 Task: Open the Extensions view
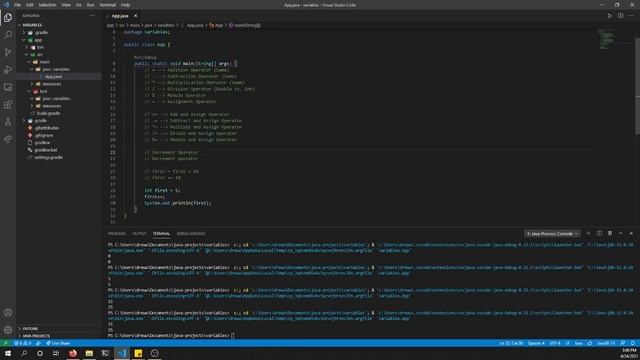[x=8, y=105]
